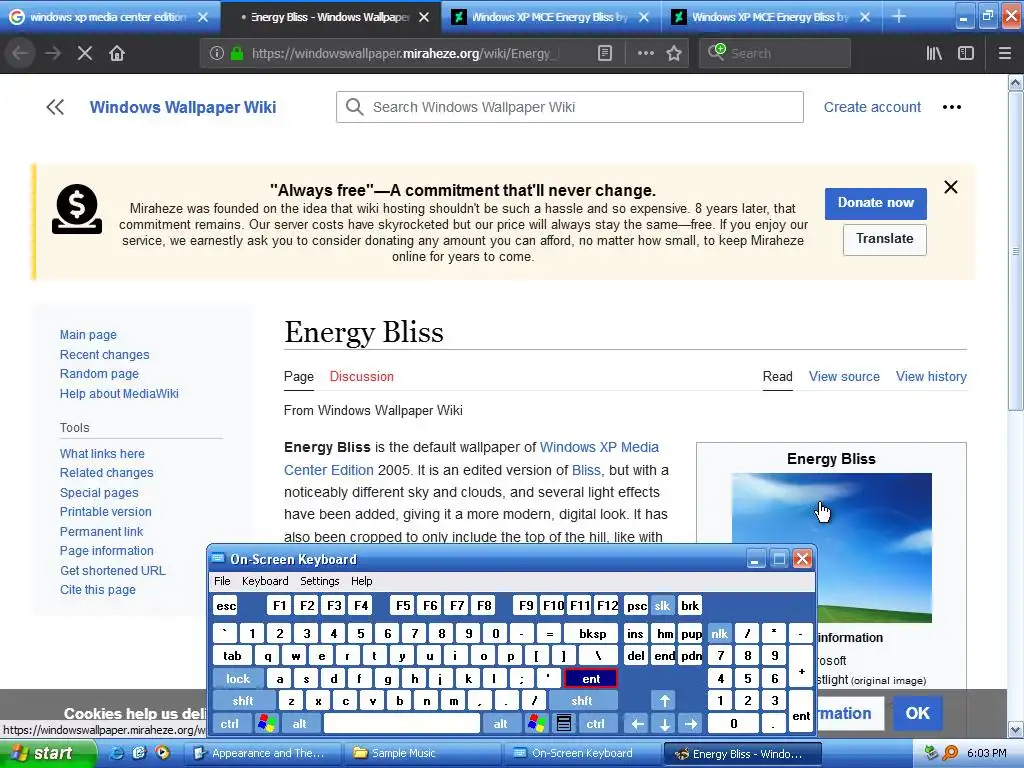
Task: Toggle the left ctrl key
Action: 229,724
